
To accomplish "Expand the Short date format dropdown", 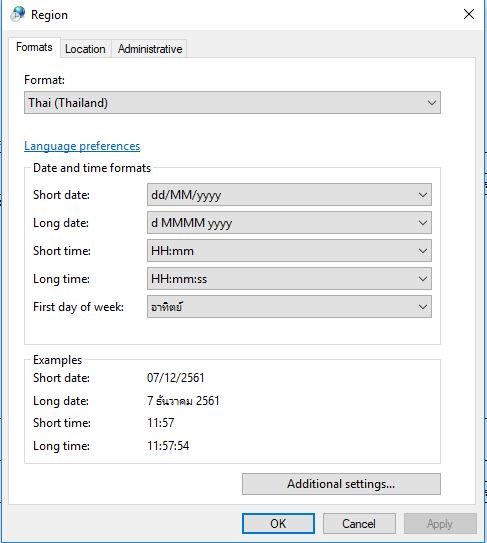I will pyautogui.click(x=289, y=195).
